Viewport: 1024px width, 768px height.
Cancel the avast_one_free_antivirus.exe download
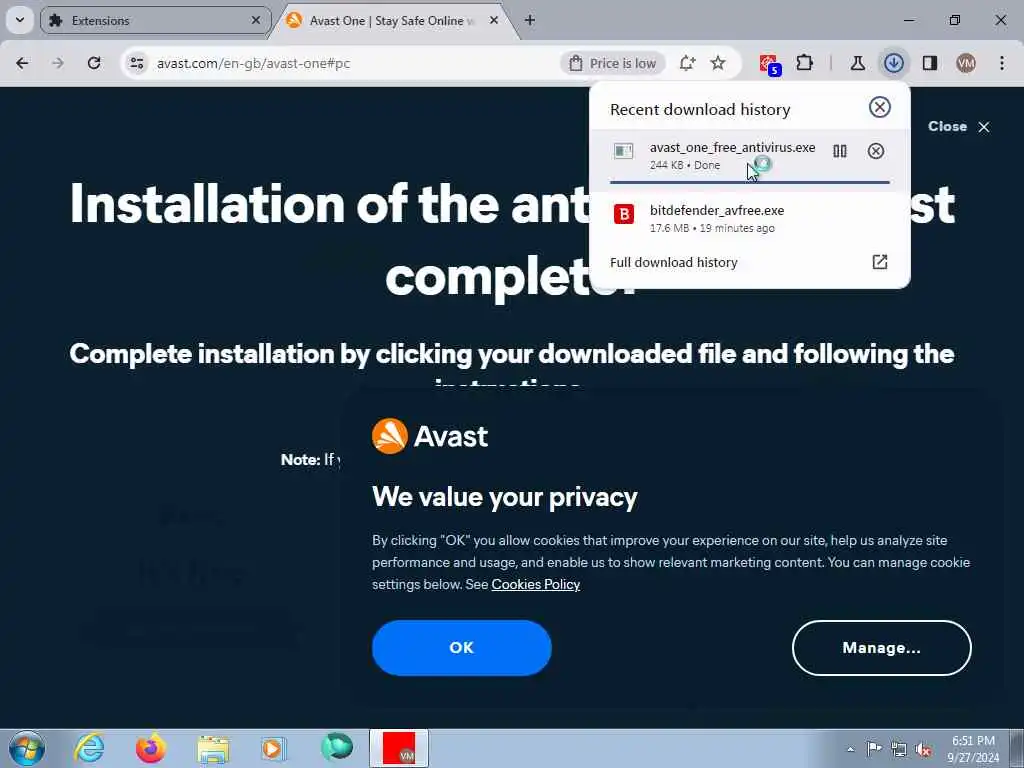tap(876, 152)
